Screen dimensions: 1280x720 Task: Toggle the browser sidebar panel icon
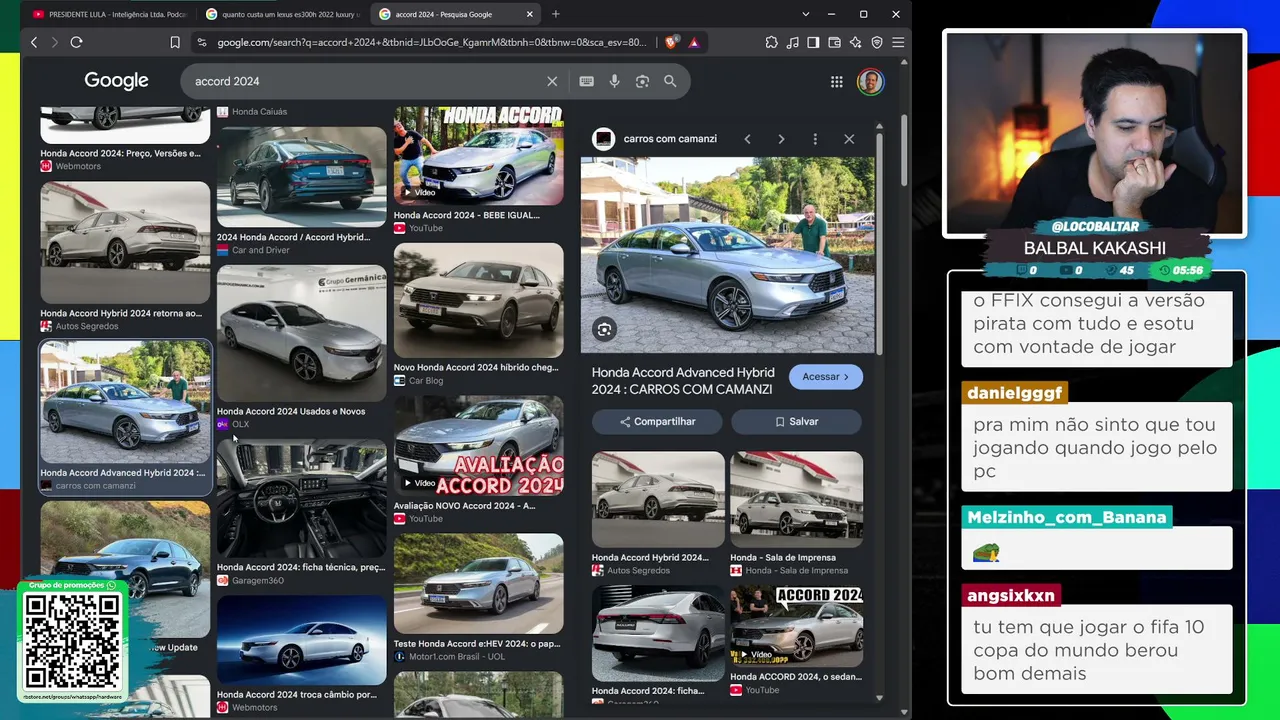[x=814, y=42]
